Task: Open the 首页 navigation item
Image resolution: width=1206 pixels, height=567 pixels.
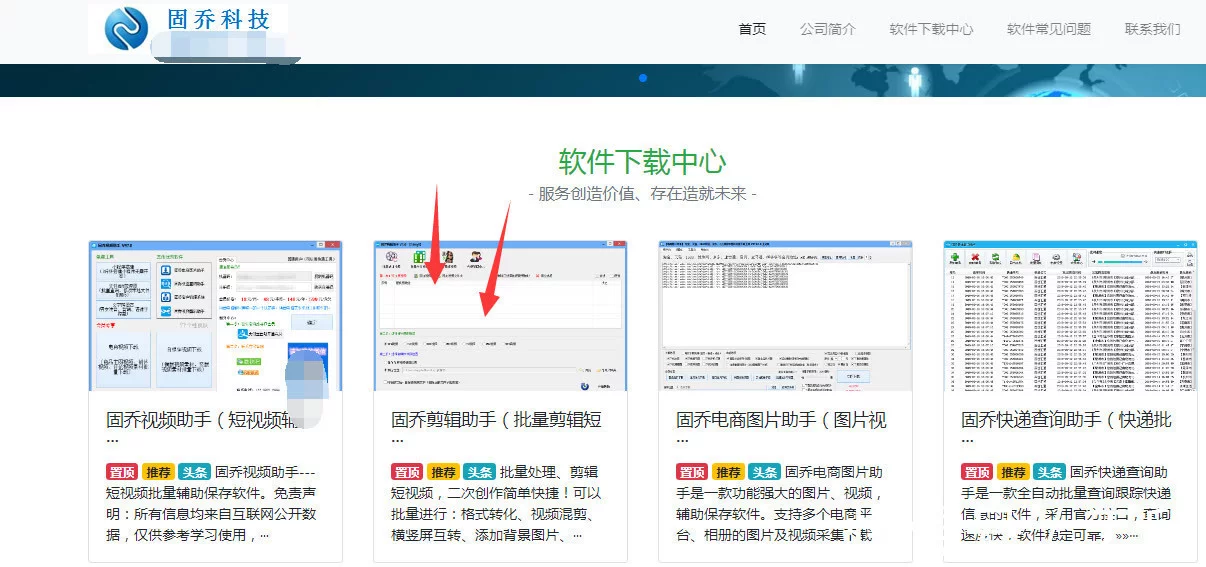Action: coord(752,29)
